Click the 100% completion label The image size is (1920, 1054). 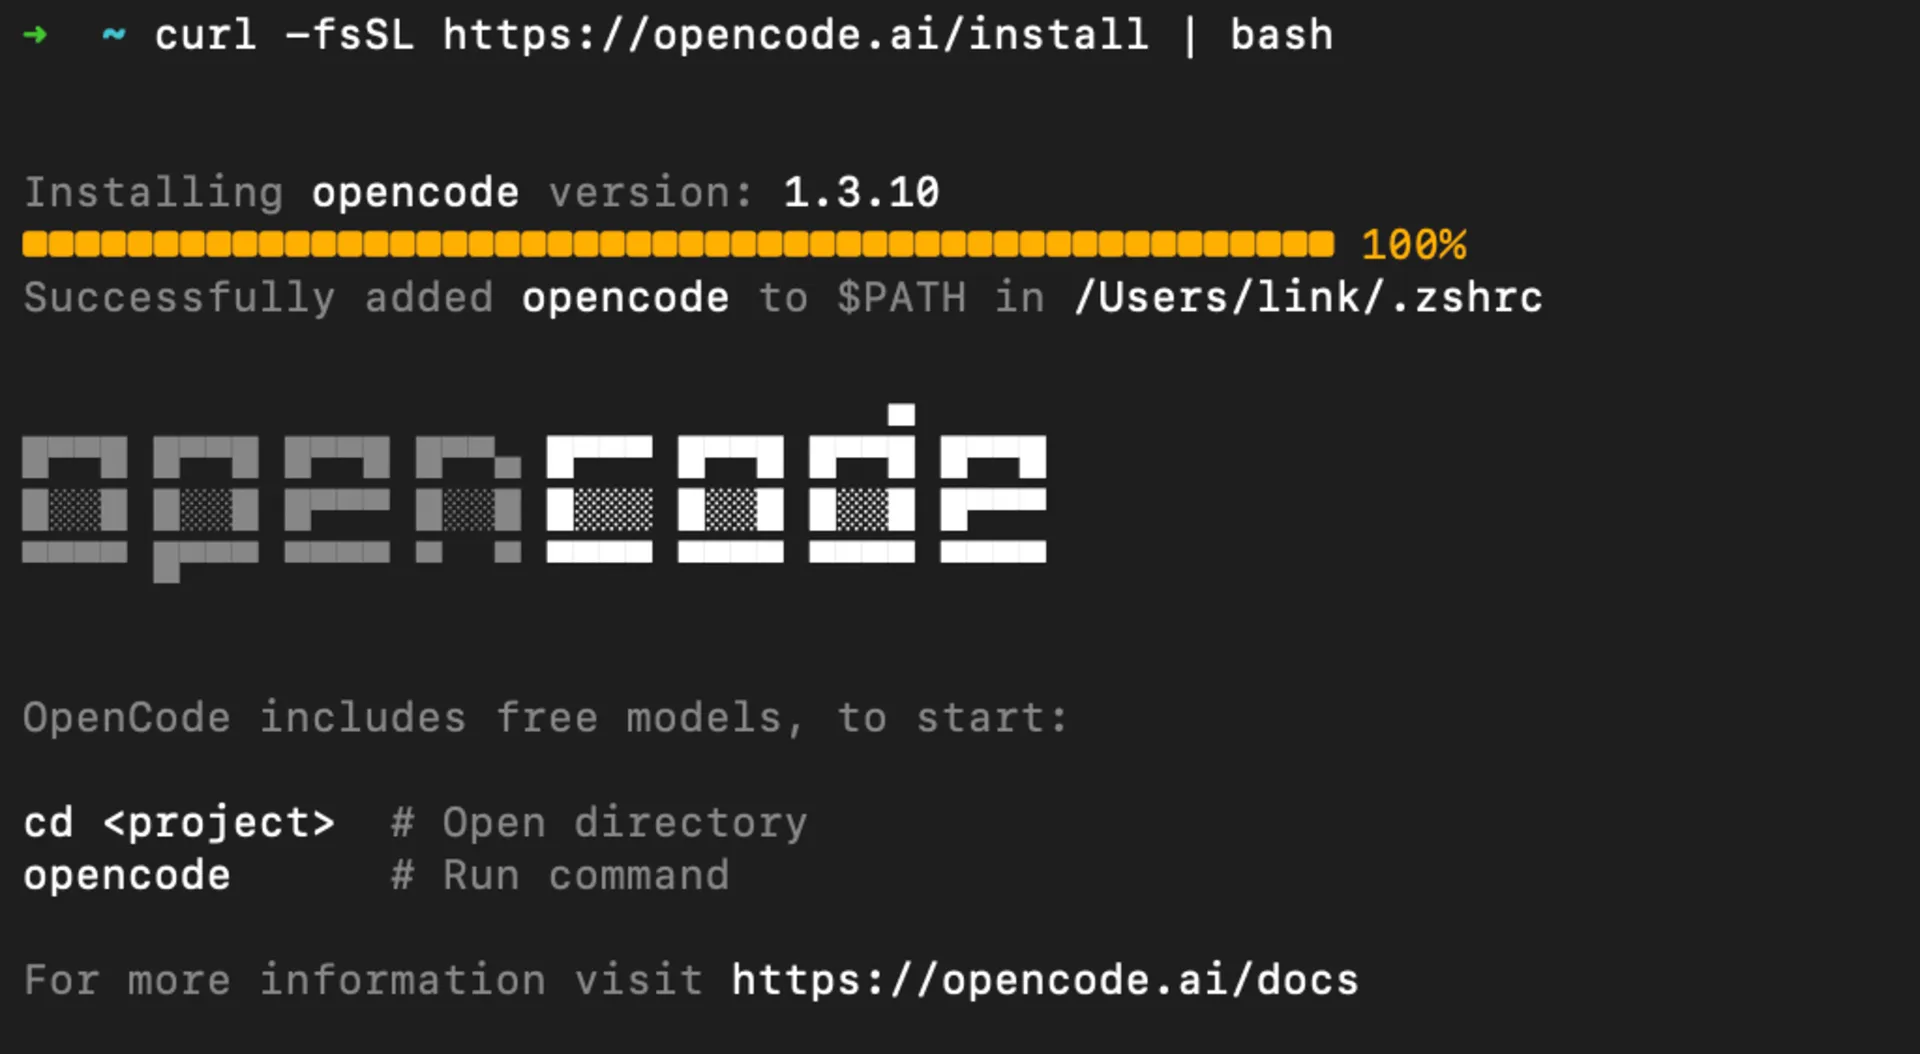[1413, 244]
